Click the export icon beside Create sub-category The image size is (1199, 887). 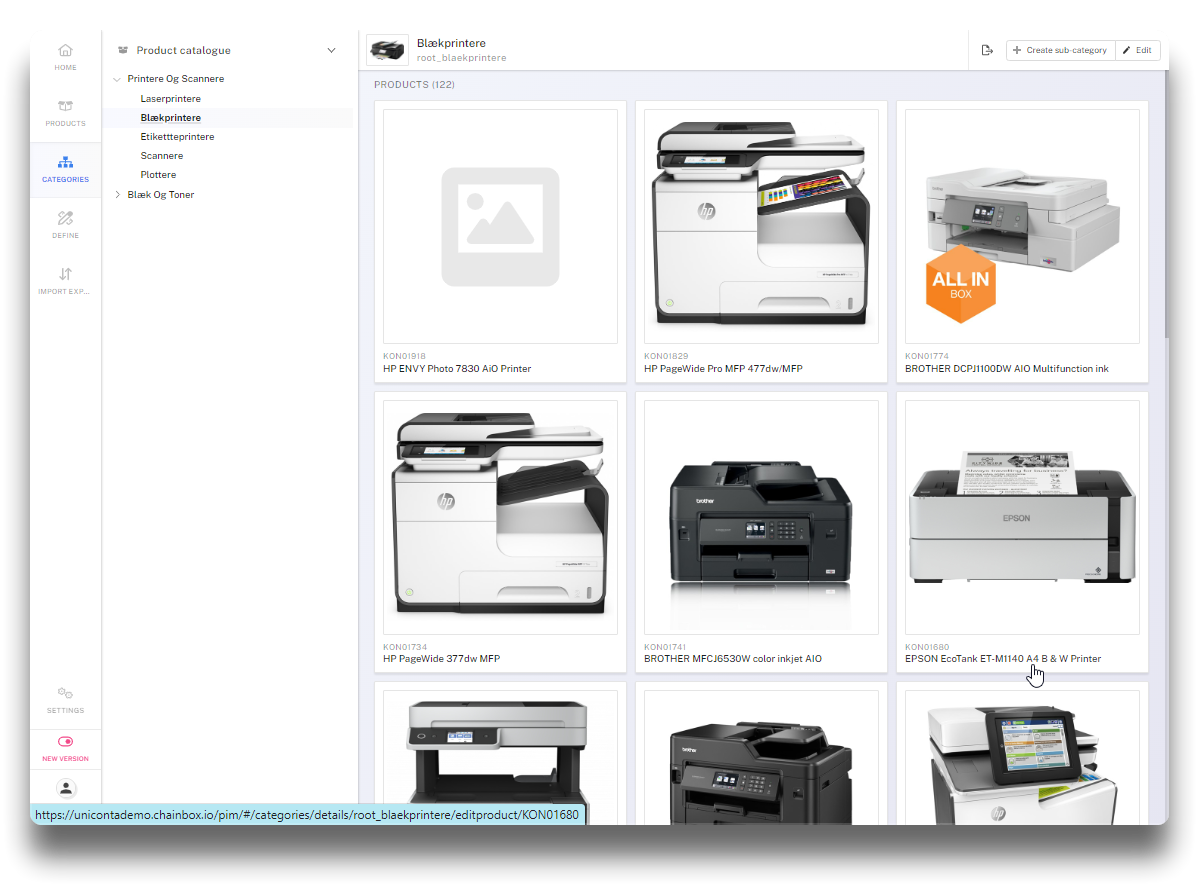pyautogui.click(x=987, y=50)
